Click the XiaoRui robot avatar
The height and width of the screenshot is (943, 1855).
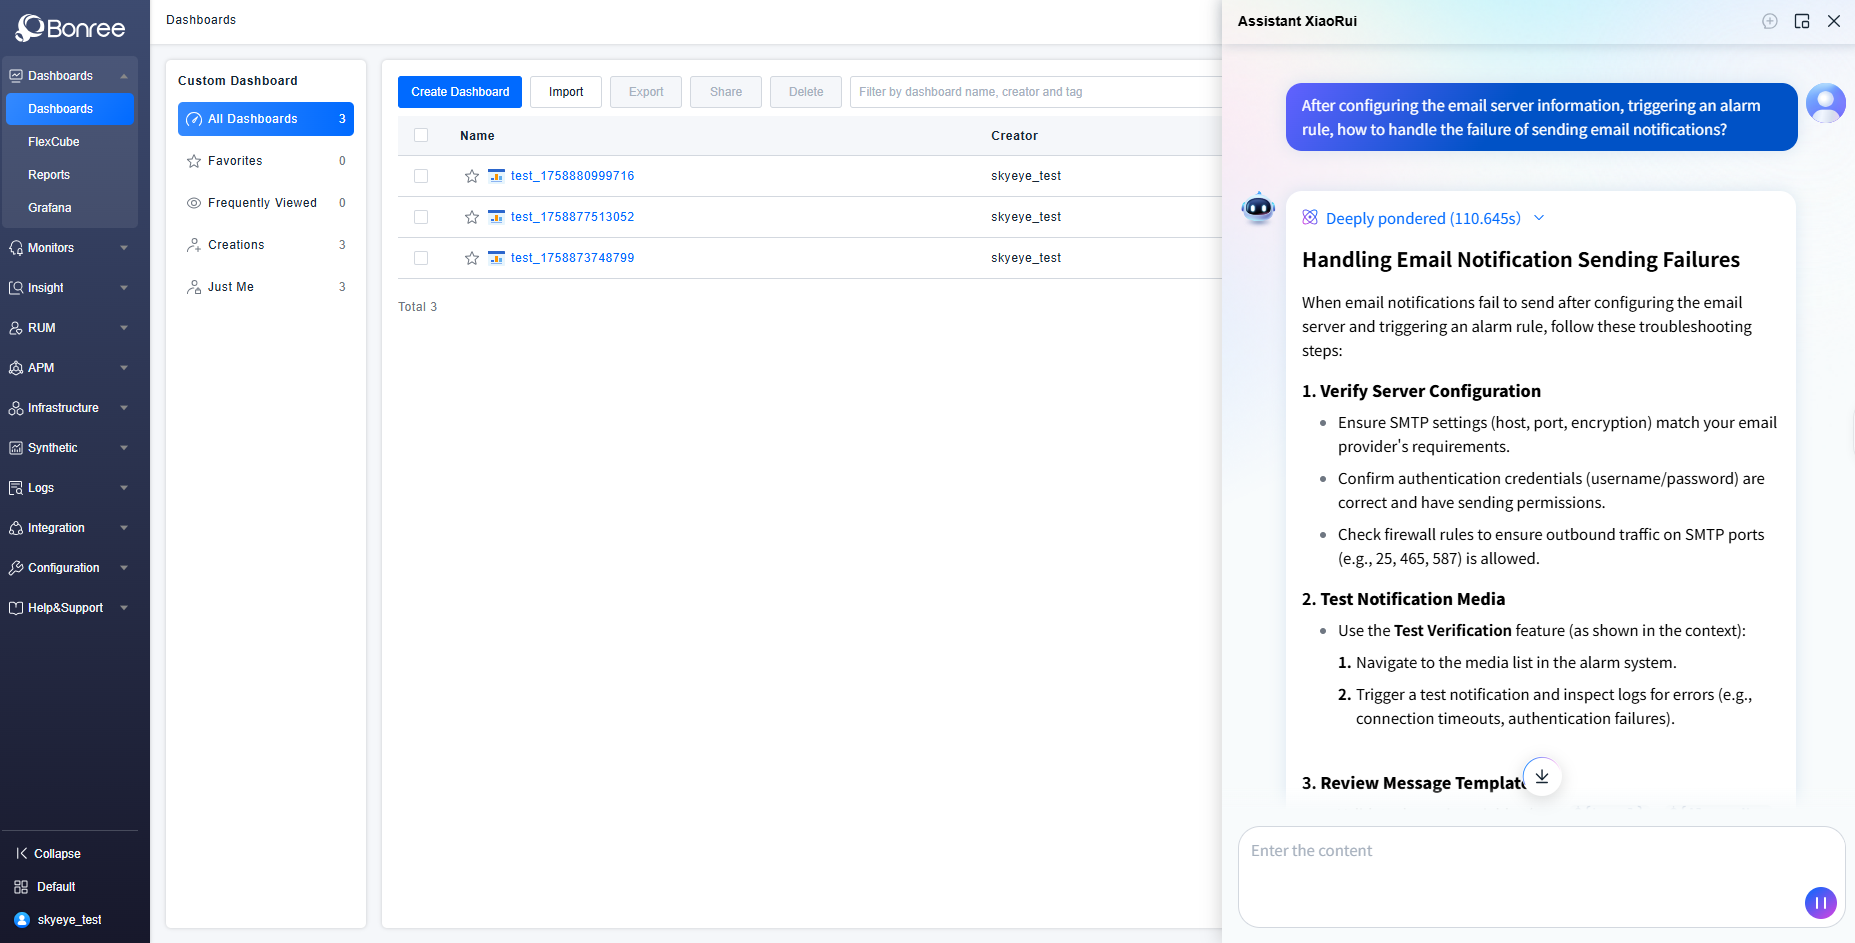(x=1257, y=208)
